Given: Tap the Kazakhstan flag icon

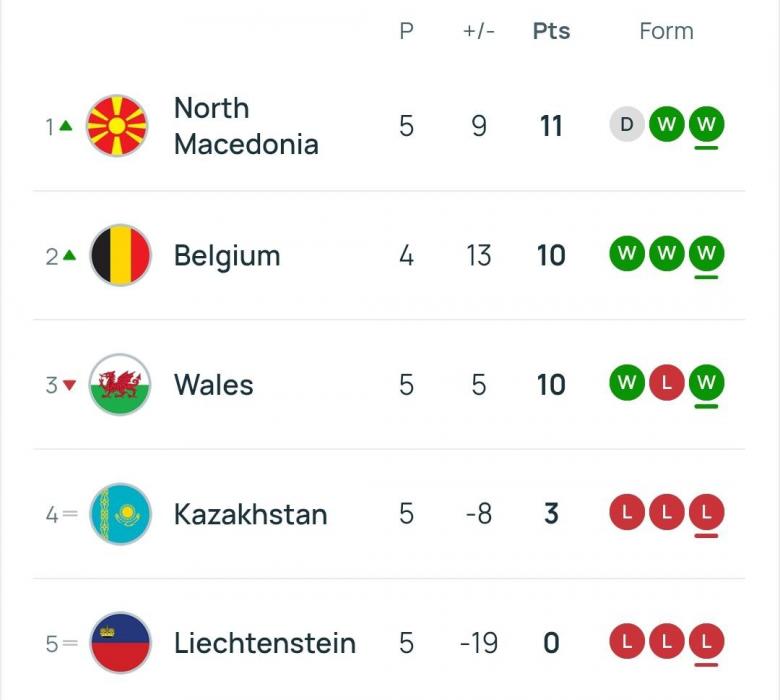Looking at the screenshot, I should (x=120, y=514).
